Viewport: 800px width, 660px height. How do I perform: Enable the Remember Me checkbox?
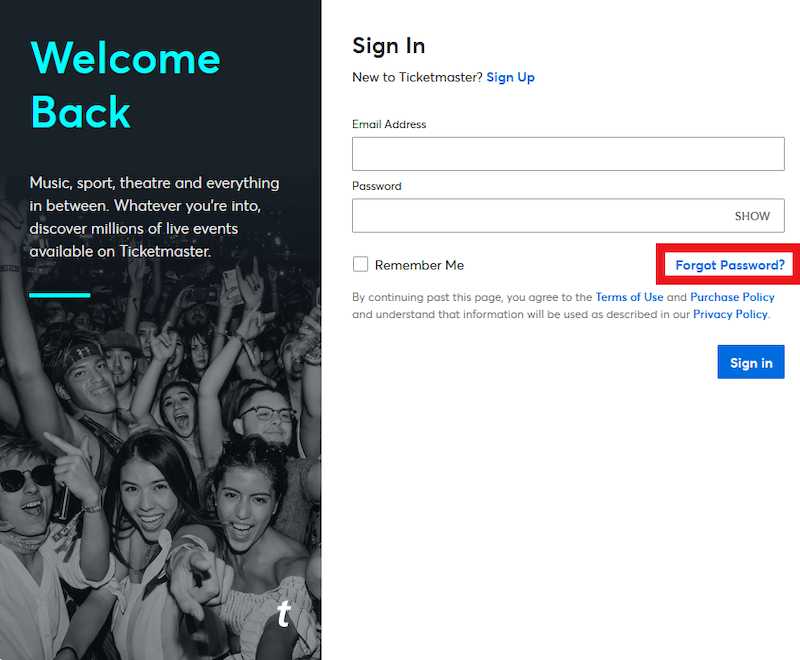(x=361, y=265)
